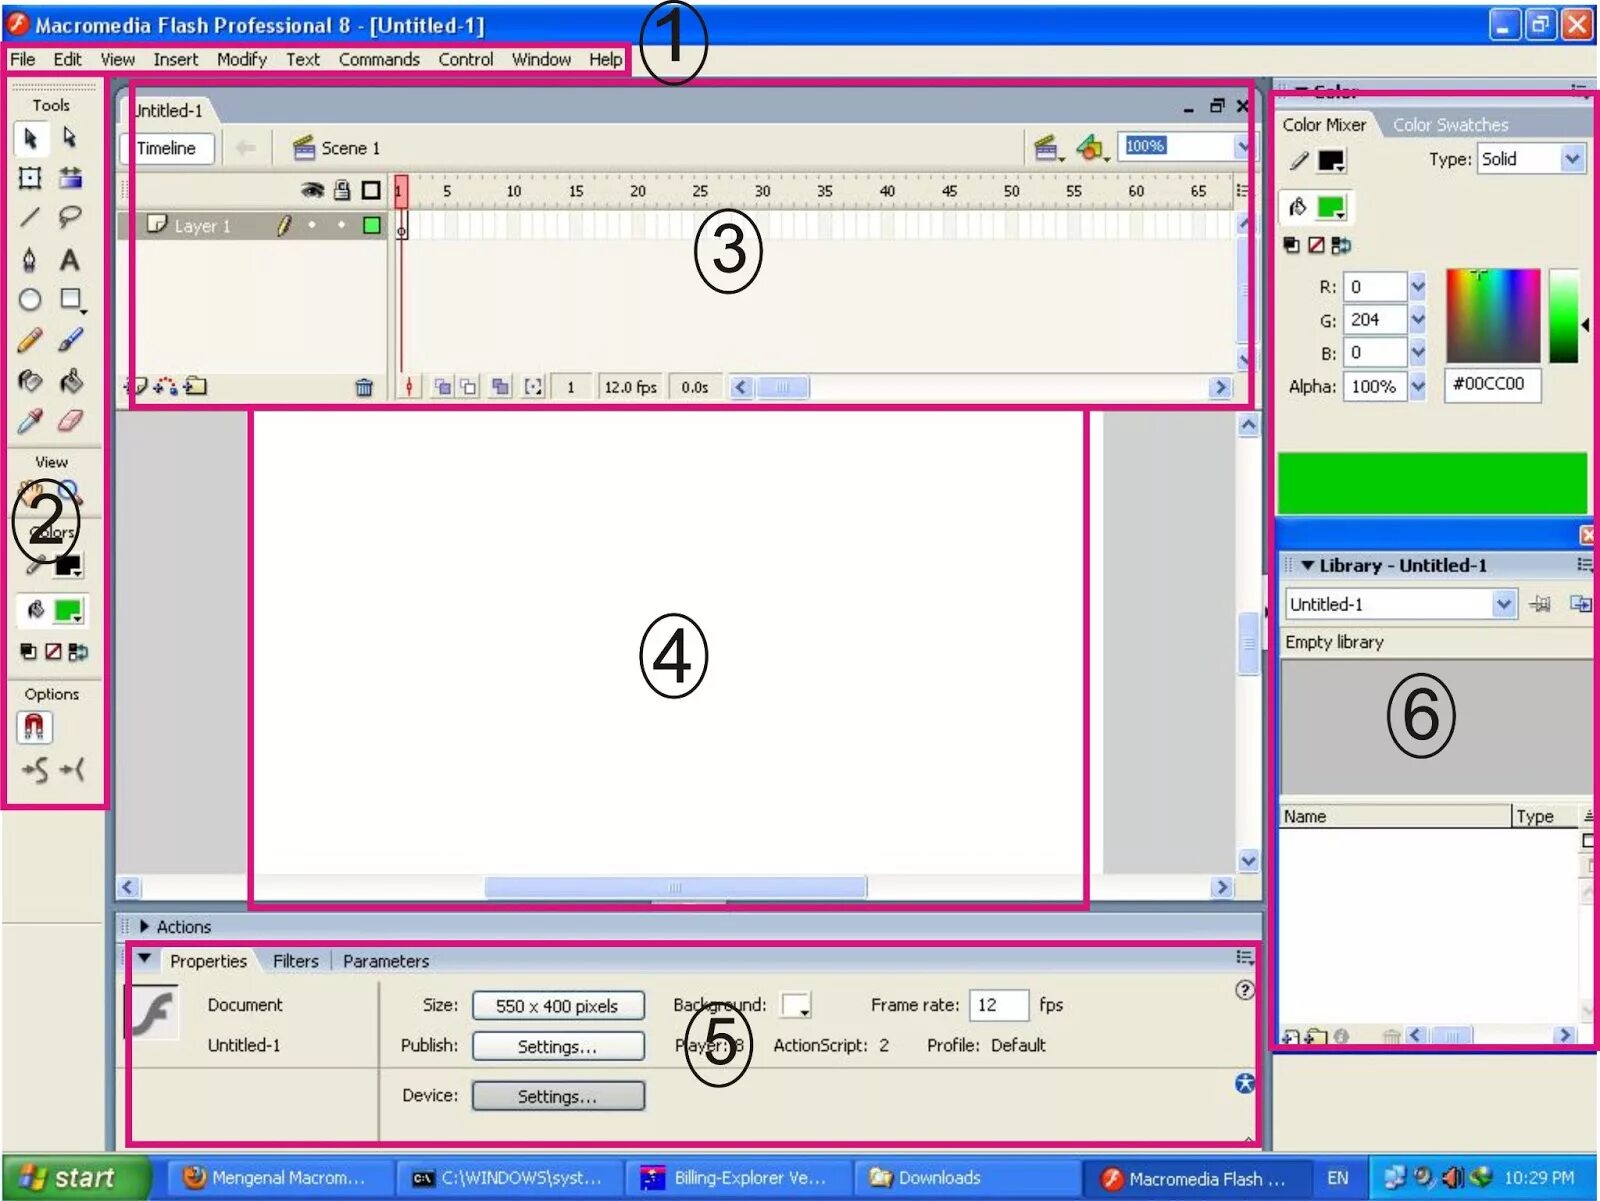This screenshot has height=1201, width=1600.
Task: Select the Selection arrow tool
Action: pos(30,137)
